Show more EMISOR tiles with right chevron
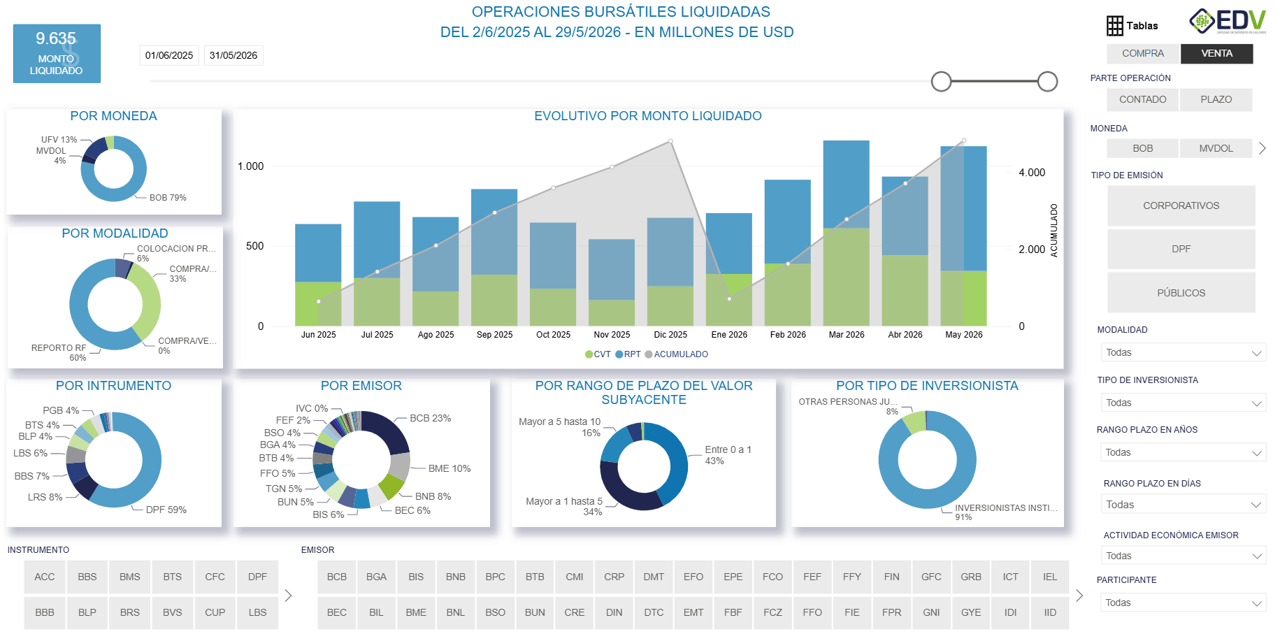Viewport: 1280px width, 634px height. [1078, 595]
